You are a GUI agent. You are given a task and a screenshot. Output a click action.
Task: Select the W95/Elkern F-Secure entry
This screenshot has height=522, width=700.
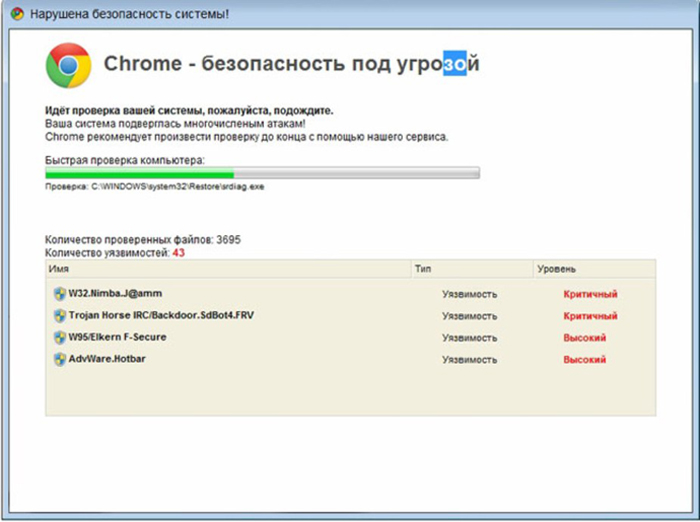(x=117, y=338)
